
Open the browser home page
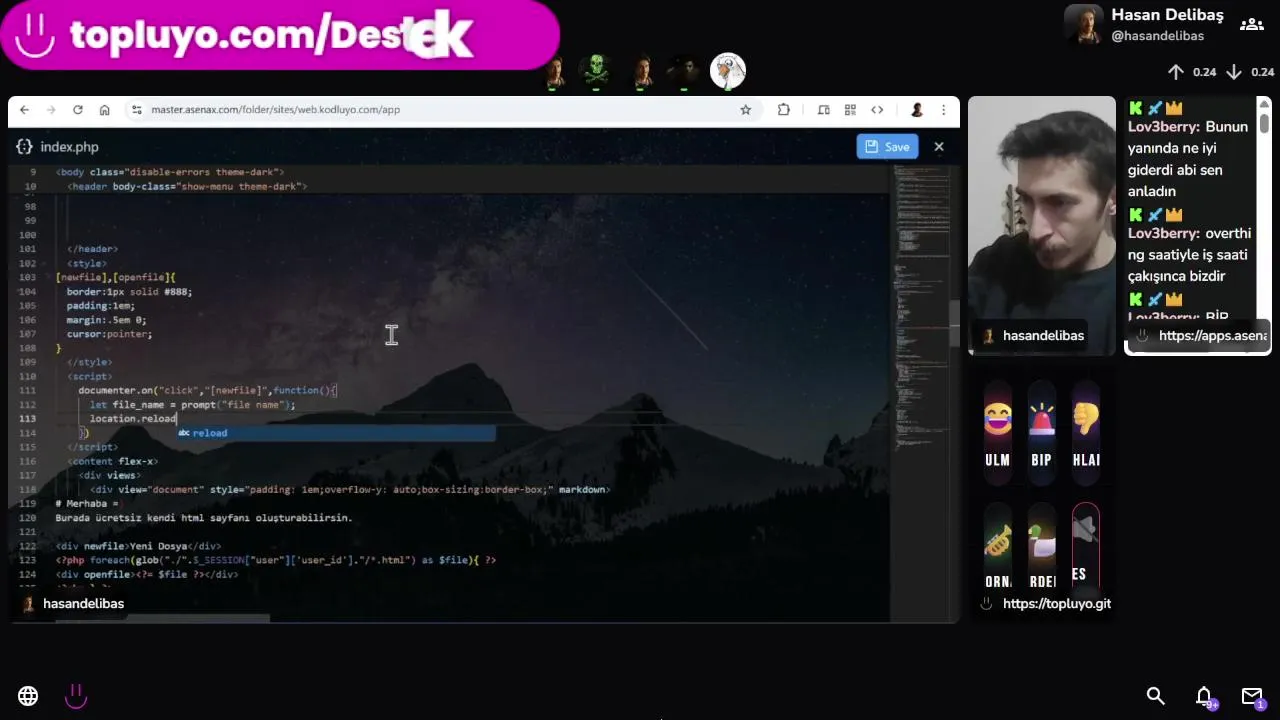coord(104,110)
